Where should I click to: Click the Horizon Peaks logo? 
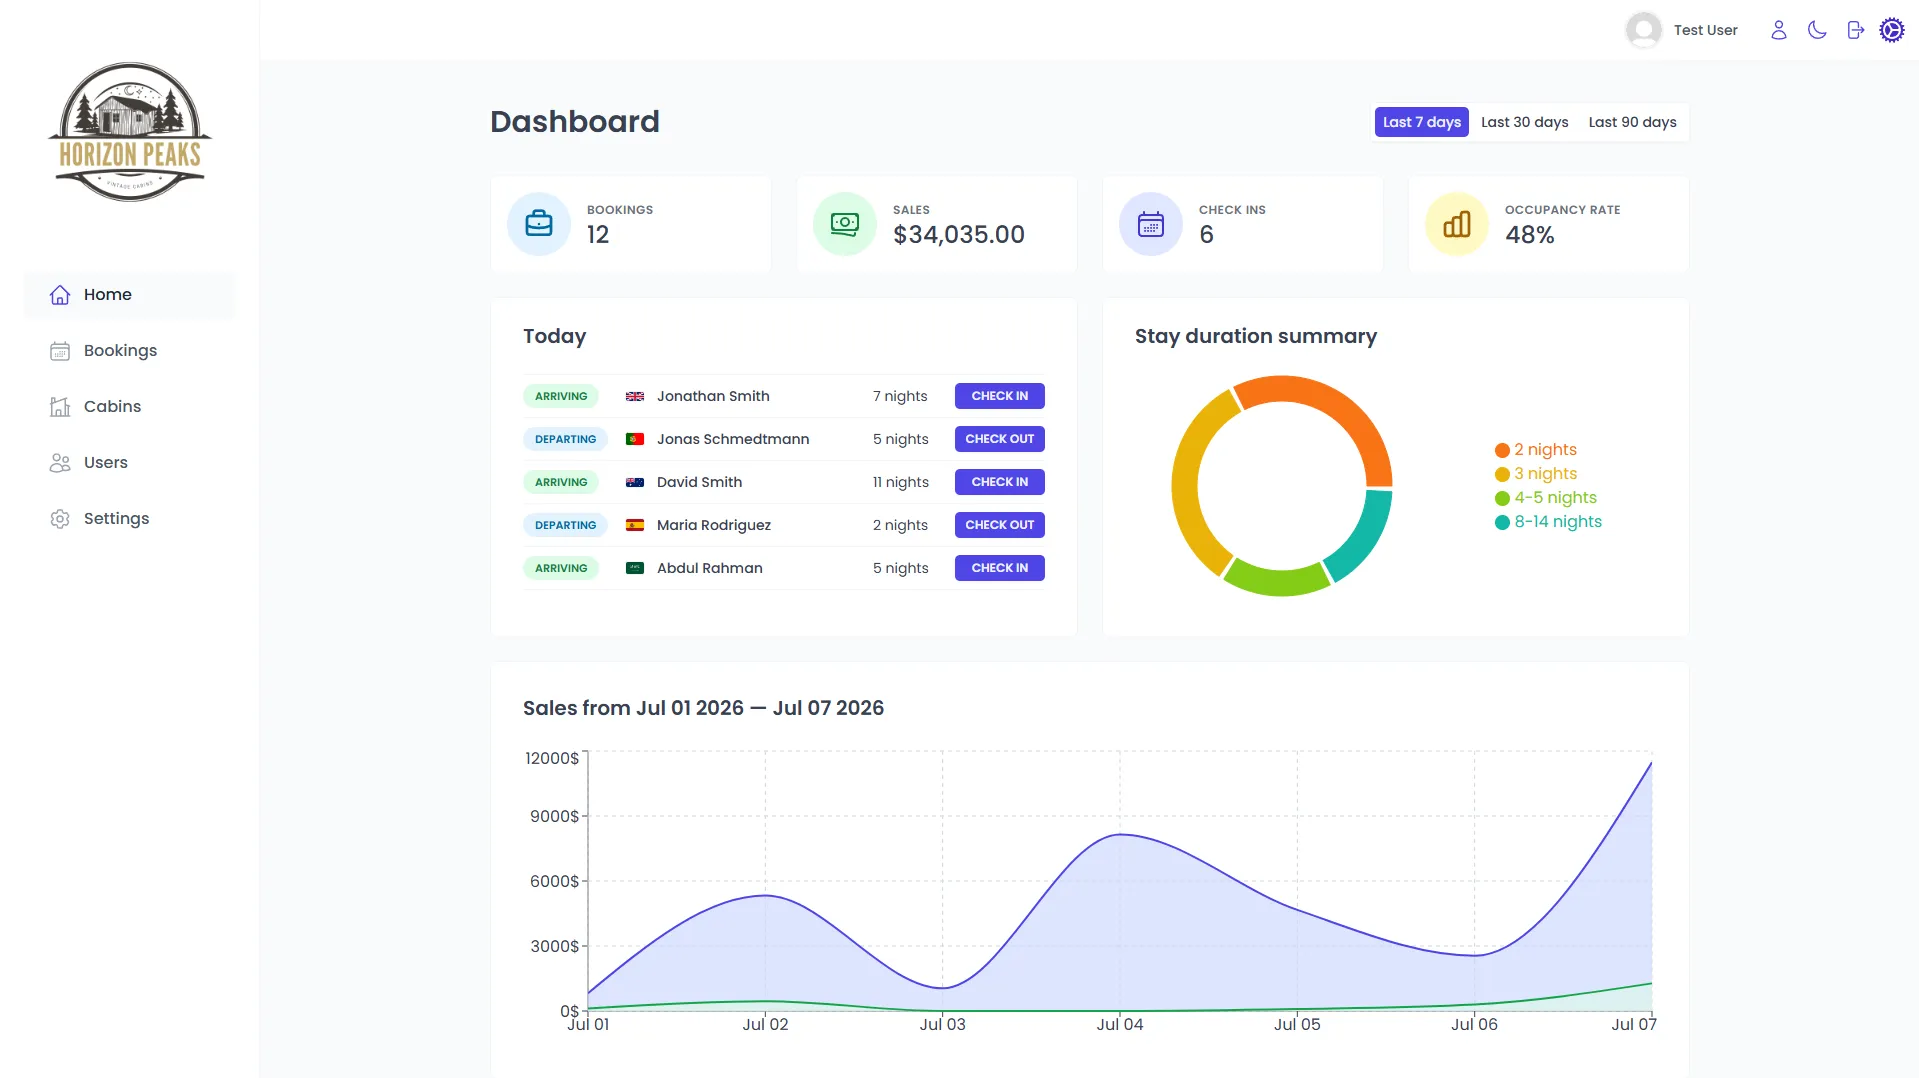[x=130, y=132]
